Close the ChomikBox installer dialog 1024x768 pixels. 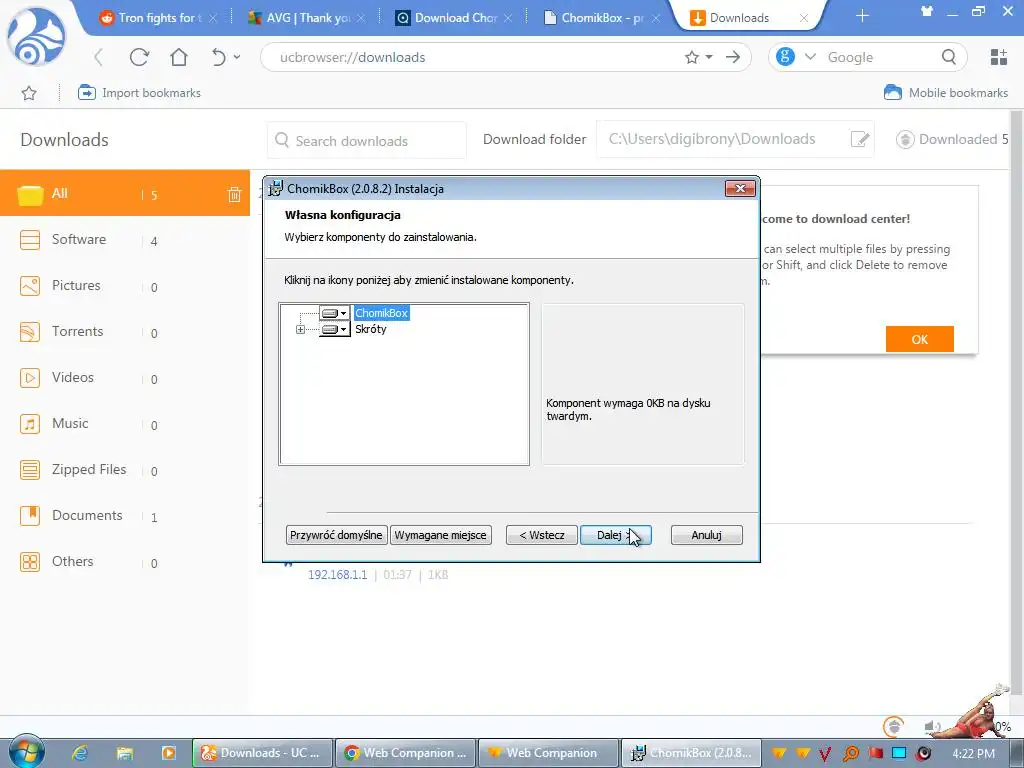[x=740, y=189]
